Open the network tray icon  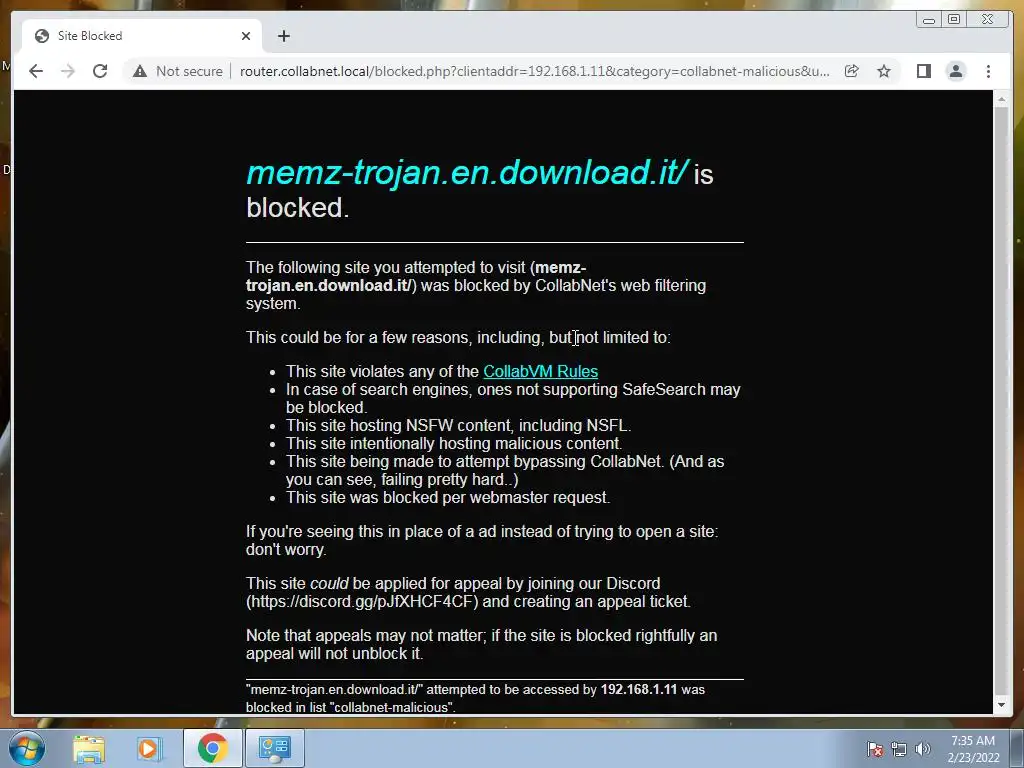[x=899, y=749]
